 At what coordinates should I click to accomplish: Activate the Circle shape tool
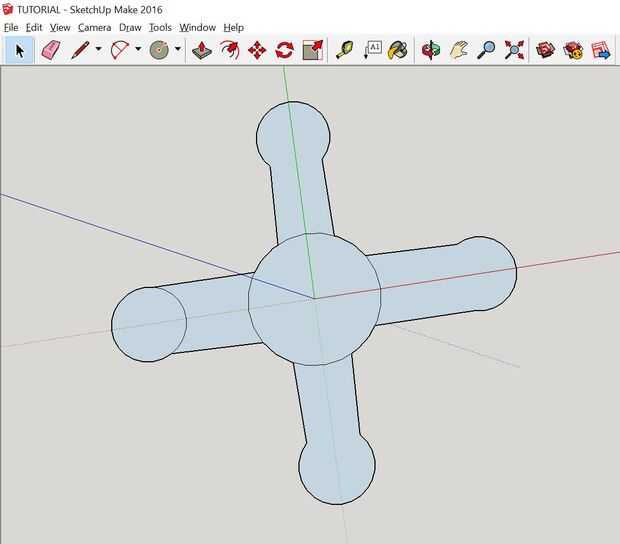[159, 50]
